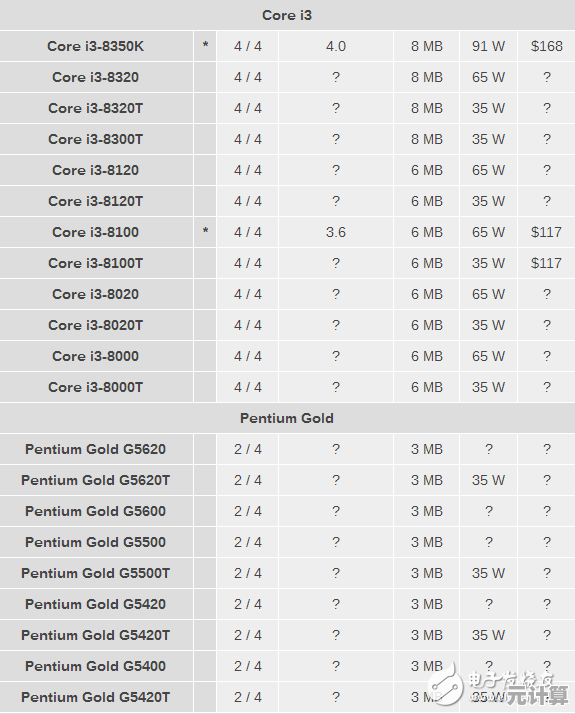Click the asterisk next to Core i3-8100
The width and height of the screenshot is (575, 714).
point(205,231)
